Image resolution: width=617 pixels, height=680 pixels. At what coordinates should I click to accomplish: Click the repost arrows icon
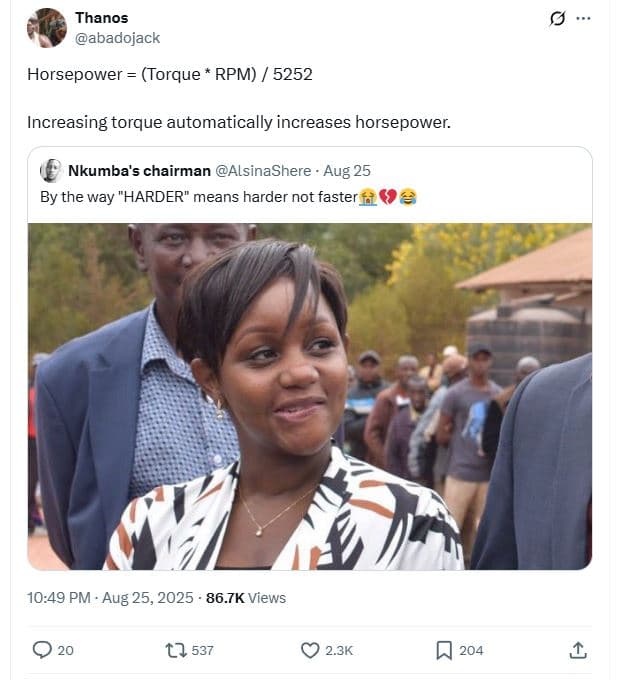pos(176,650)
